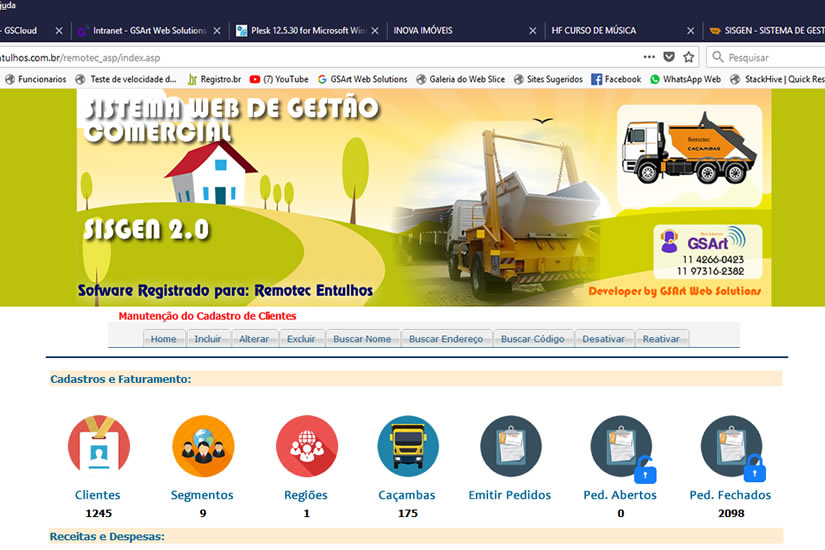Image resolution: width=825 pixels, height=550 pixels.
Task: Close the Intranet GSArt tab
Action: [217, 31]
